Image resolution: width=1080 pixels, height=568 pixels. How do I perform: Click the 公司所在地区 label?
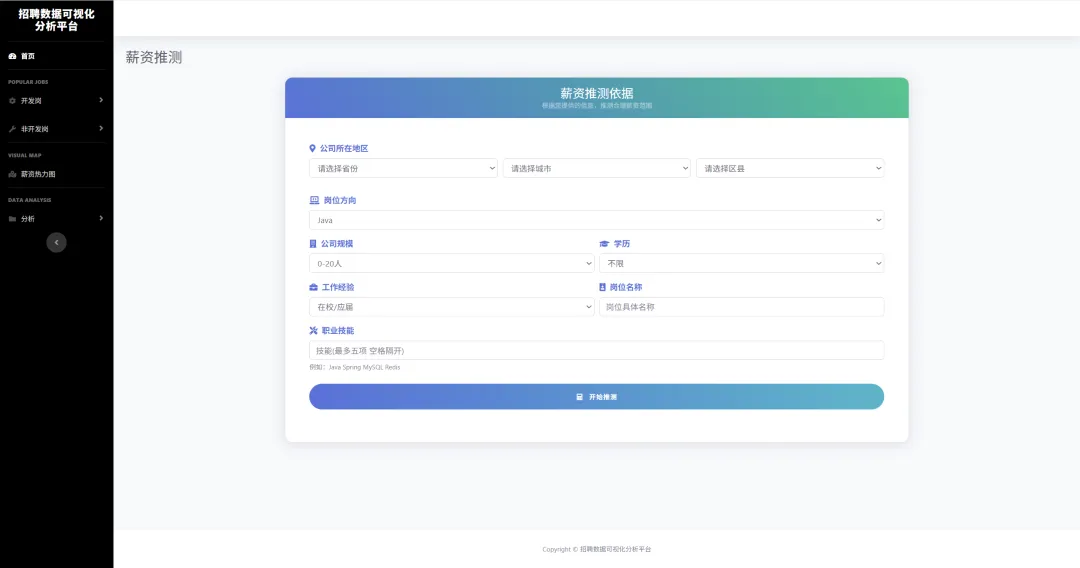pyautogui.click(x=344, y=148)
